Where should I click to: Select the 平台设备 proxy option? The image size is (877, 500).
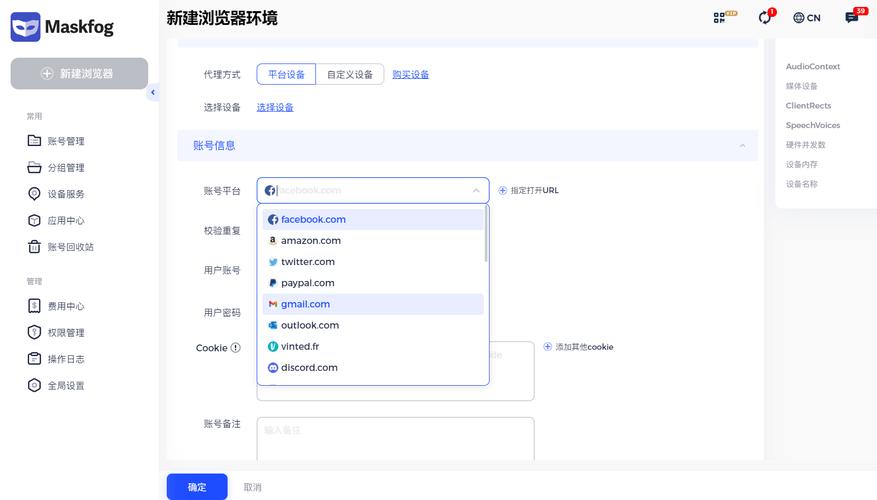pos(286,74)
